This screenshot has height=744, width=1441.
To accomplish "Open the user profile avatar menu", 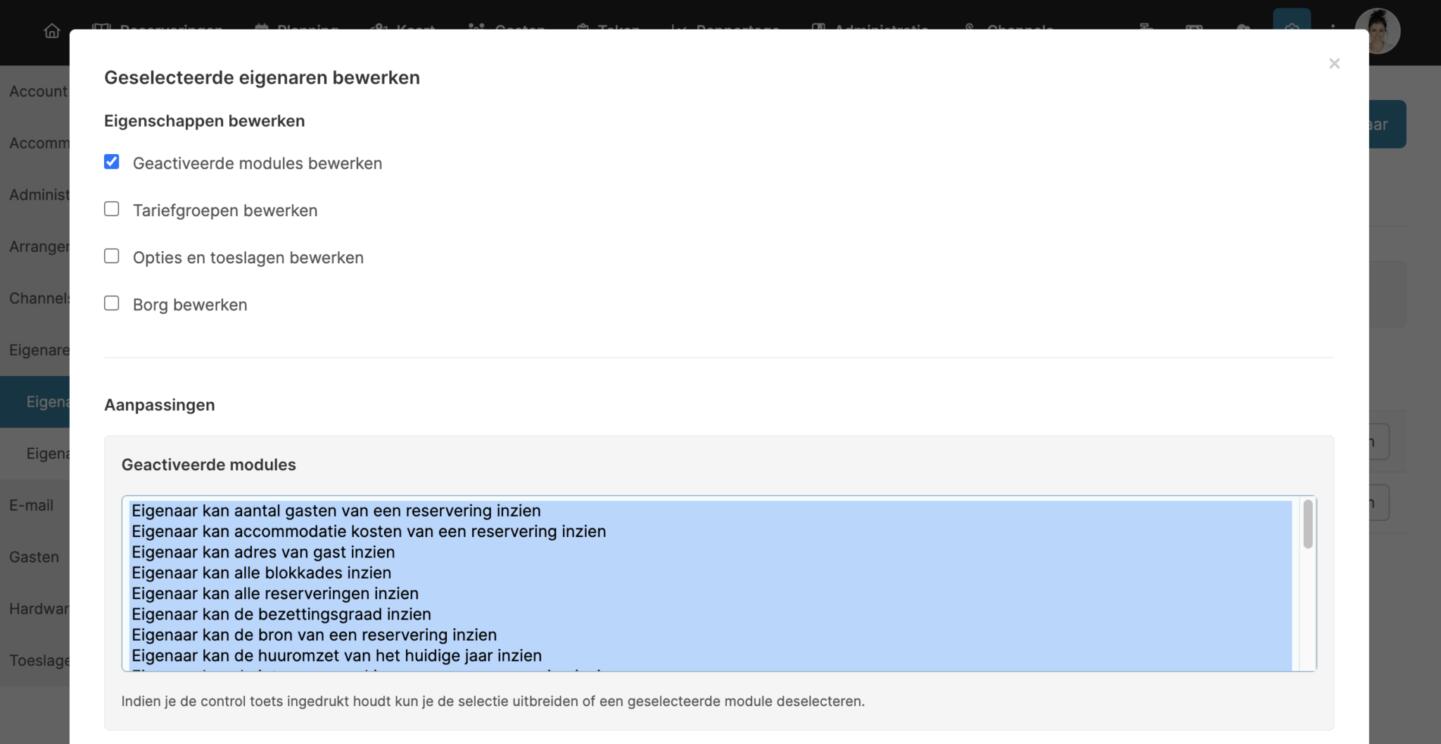I will [1377, 31].
